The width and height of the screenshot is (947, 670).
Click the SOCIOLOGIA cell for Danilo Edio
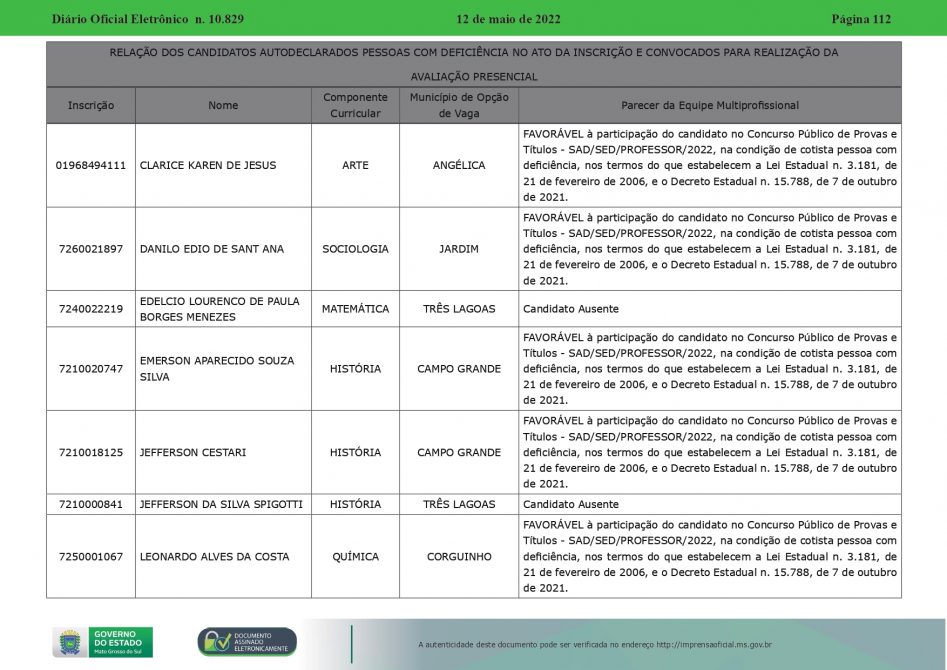(x=355, y=249)
